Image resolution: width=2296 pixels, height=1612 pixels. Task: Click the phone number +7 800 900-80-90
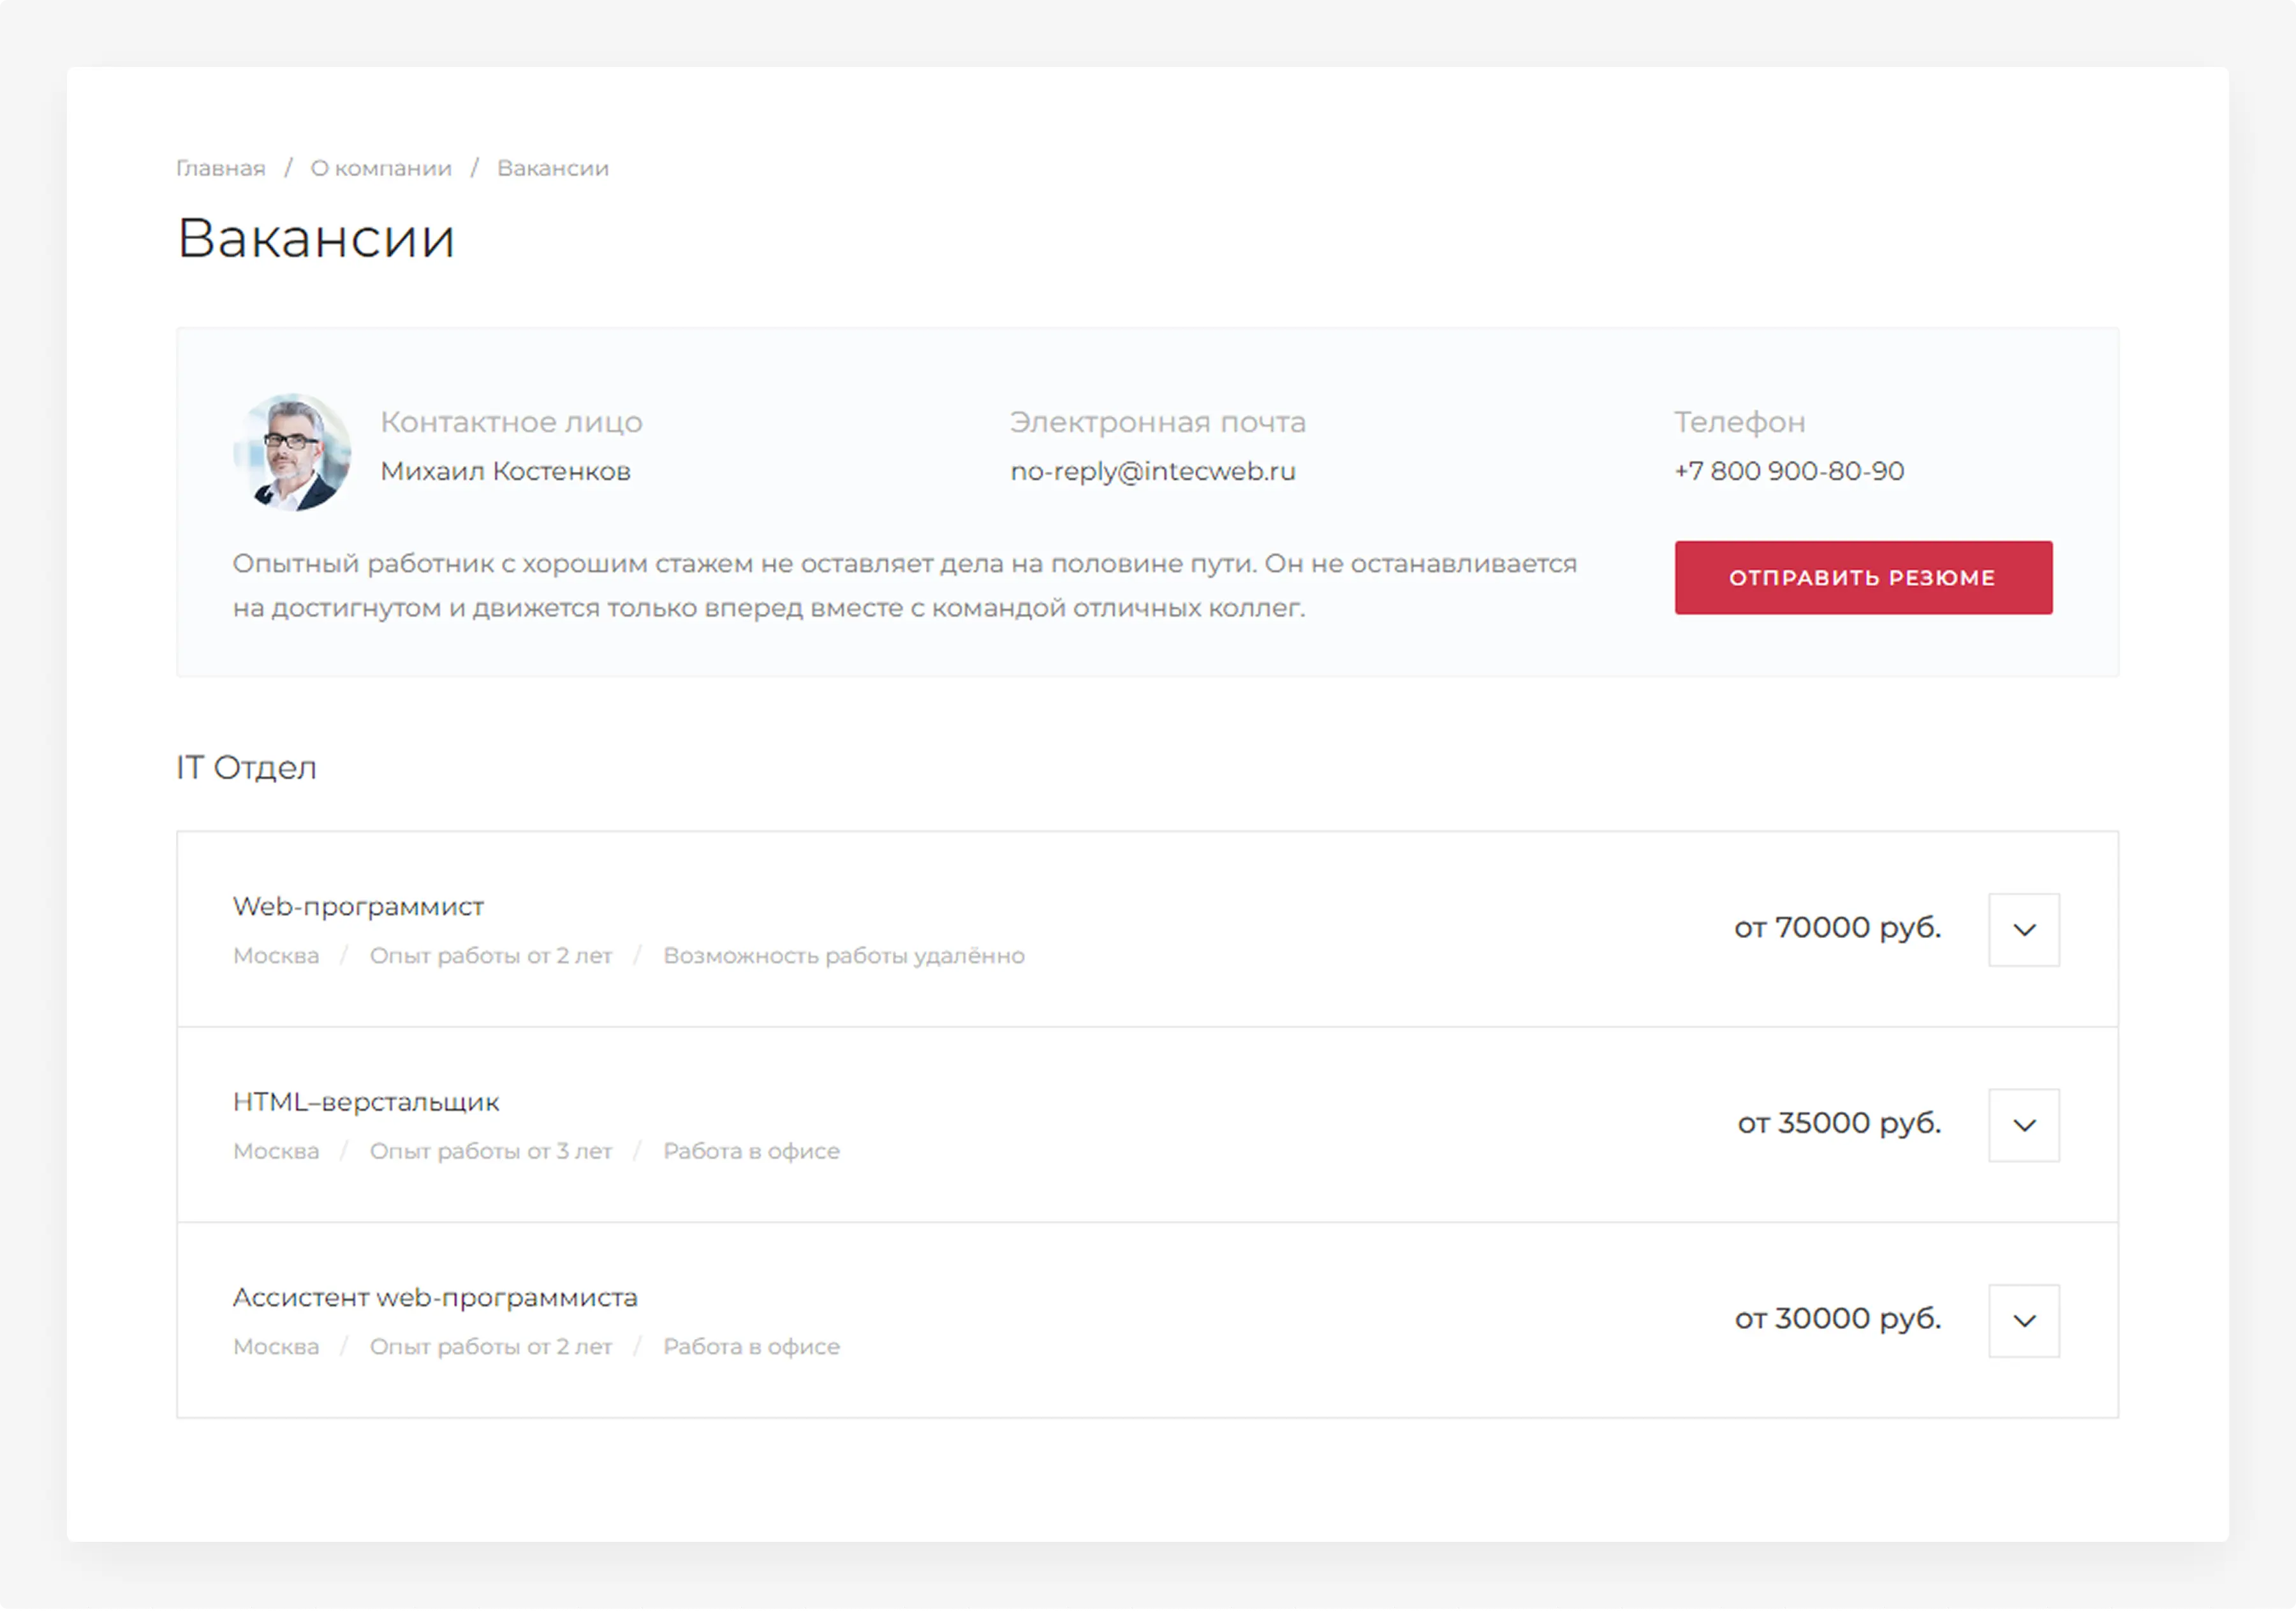tap(1789, 471)
